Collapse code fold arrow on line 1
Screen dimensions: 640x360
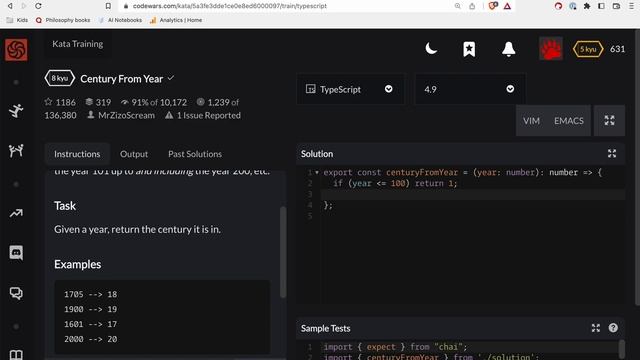[x=317, y=172]
